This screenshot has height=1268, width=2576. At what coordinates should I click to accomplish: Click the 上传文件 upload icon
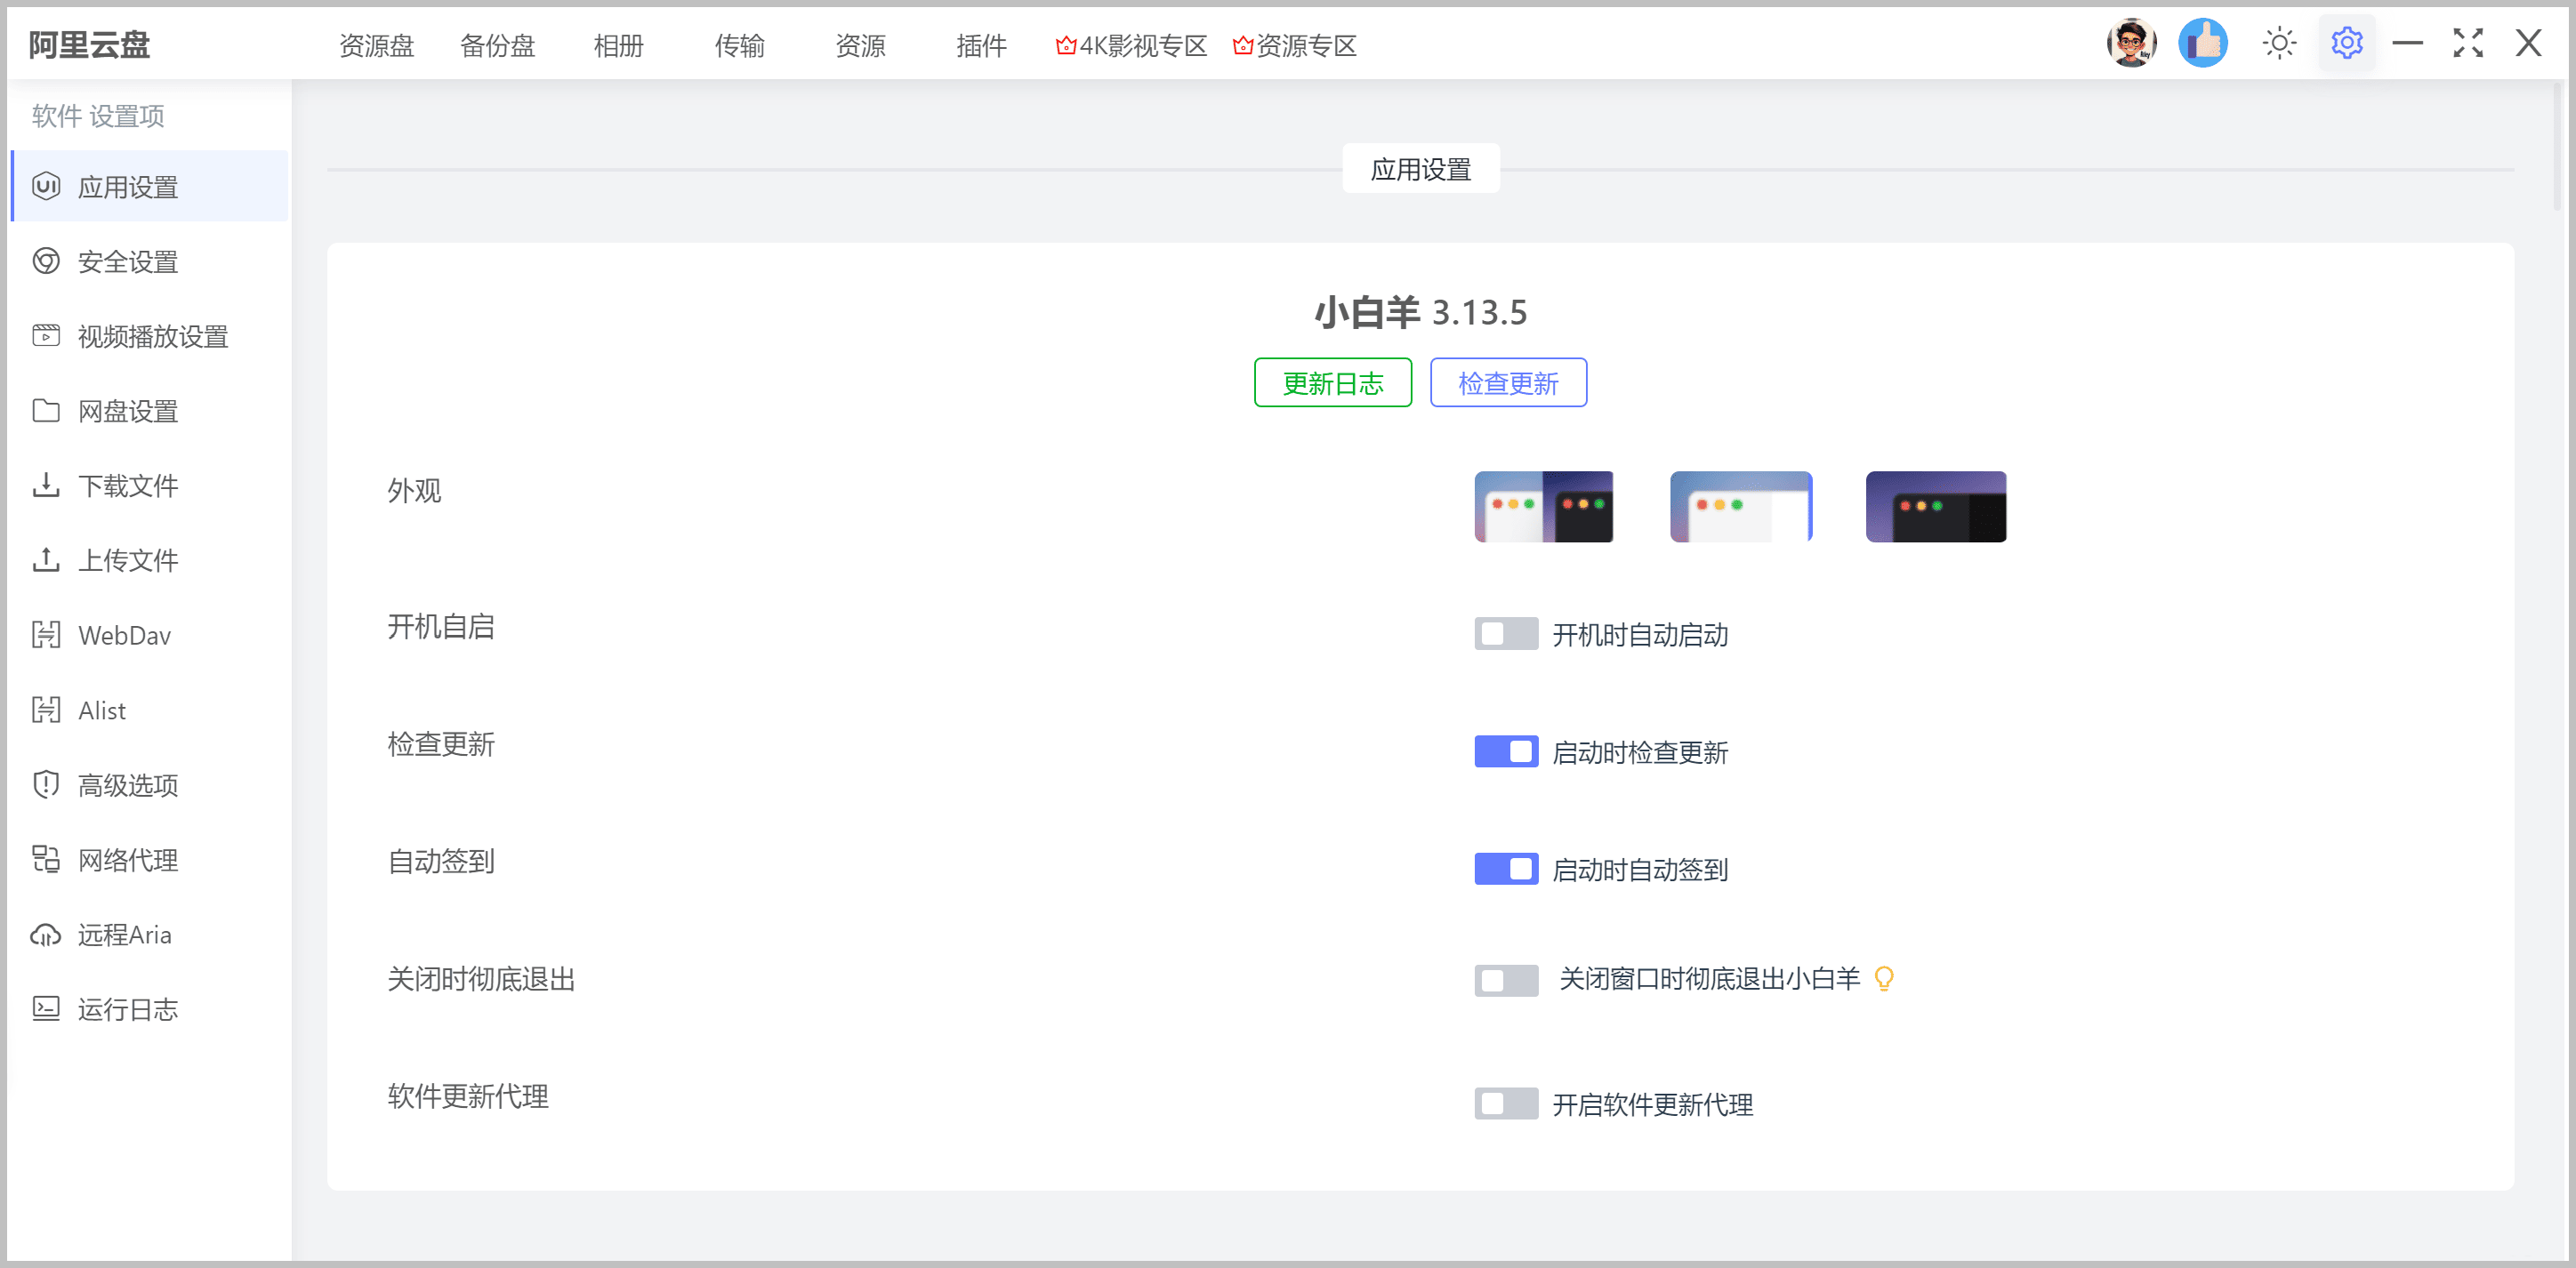(x=46, y=560)
